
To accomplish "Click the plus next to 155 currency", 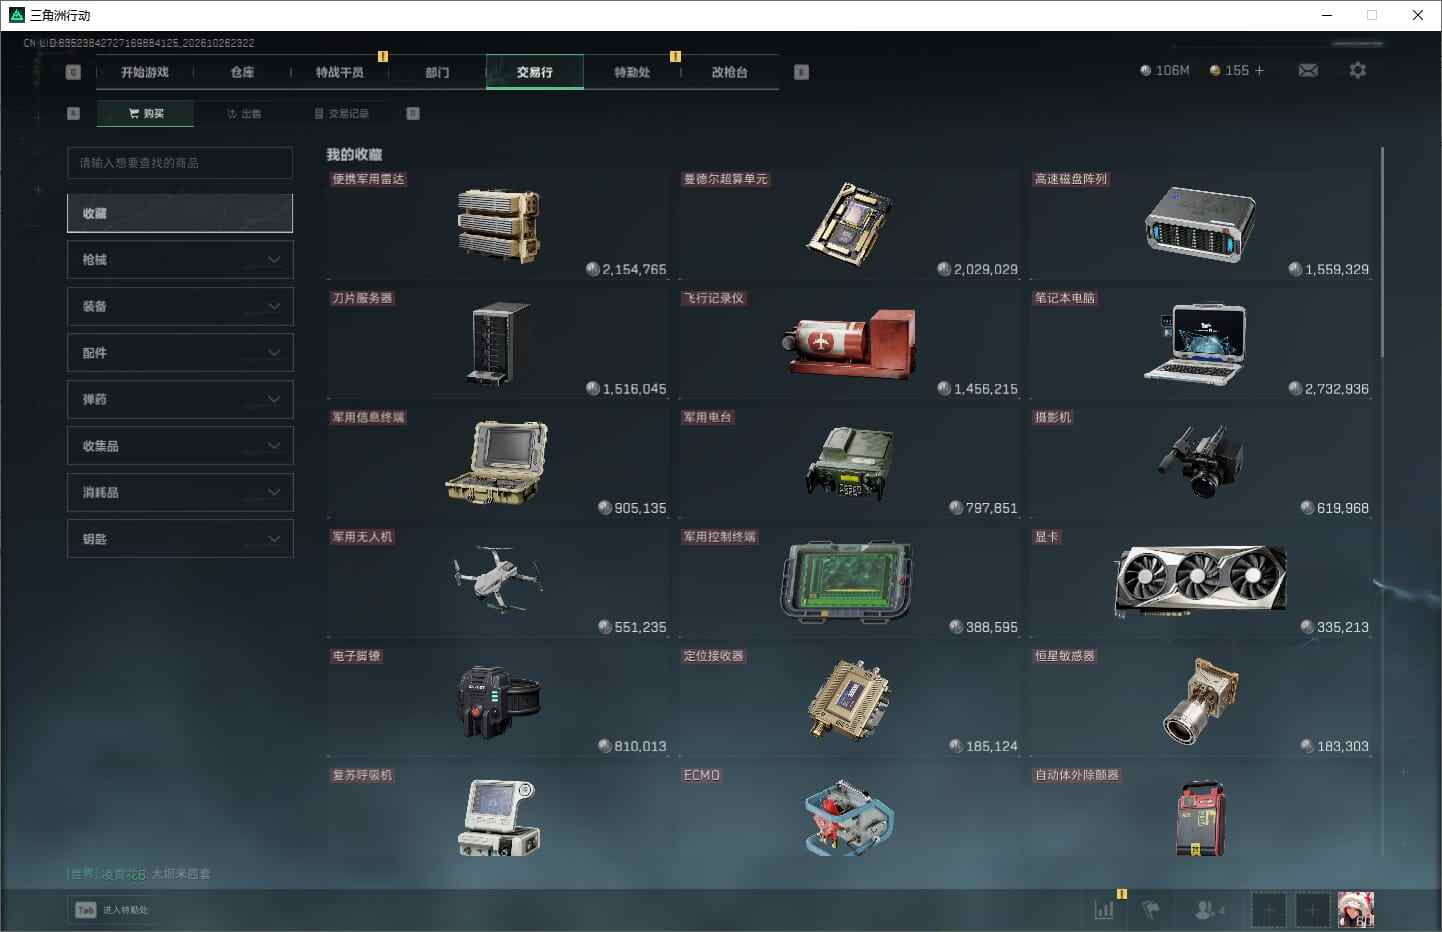I will pos(1259,70).
